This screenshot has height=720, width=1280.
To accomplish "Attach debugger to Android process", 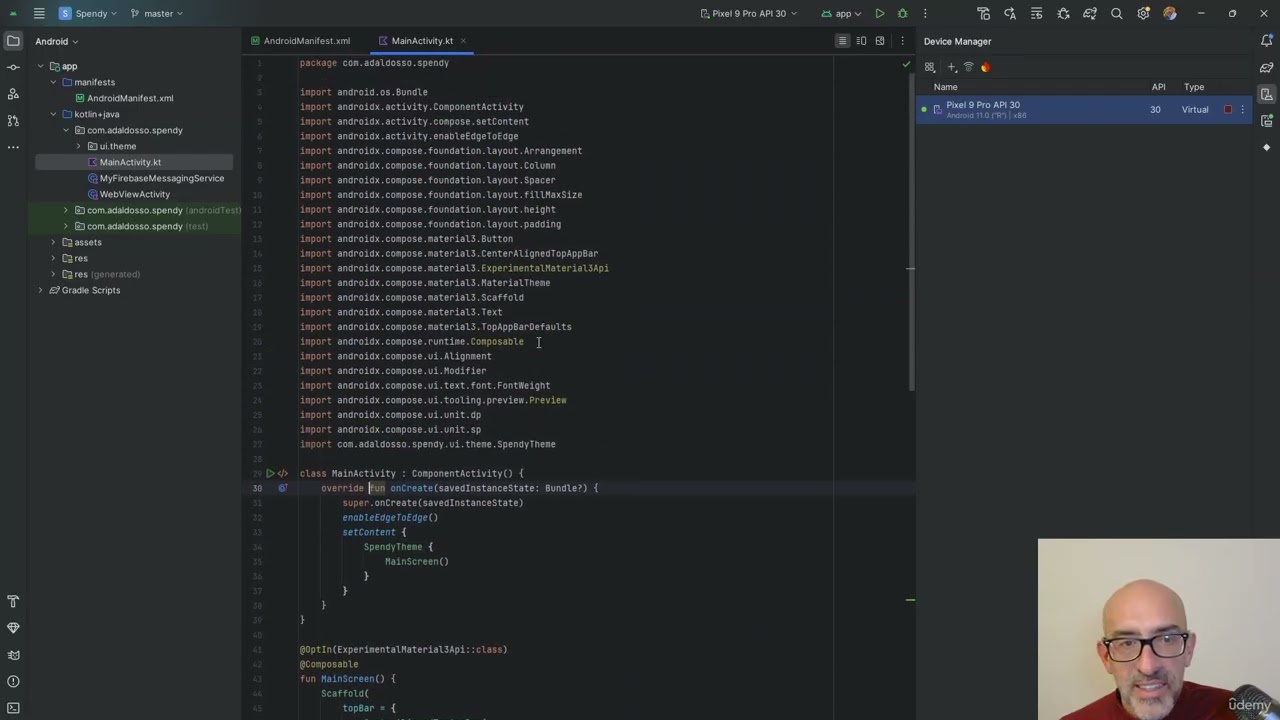I will [x=1063, y=13].
